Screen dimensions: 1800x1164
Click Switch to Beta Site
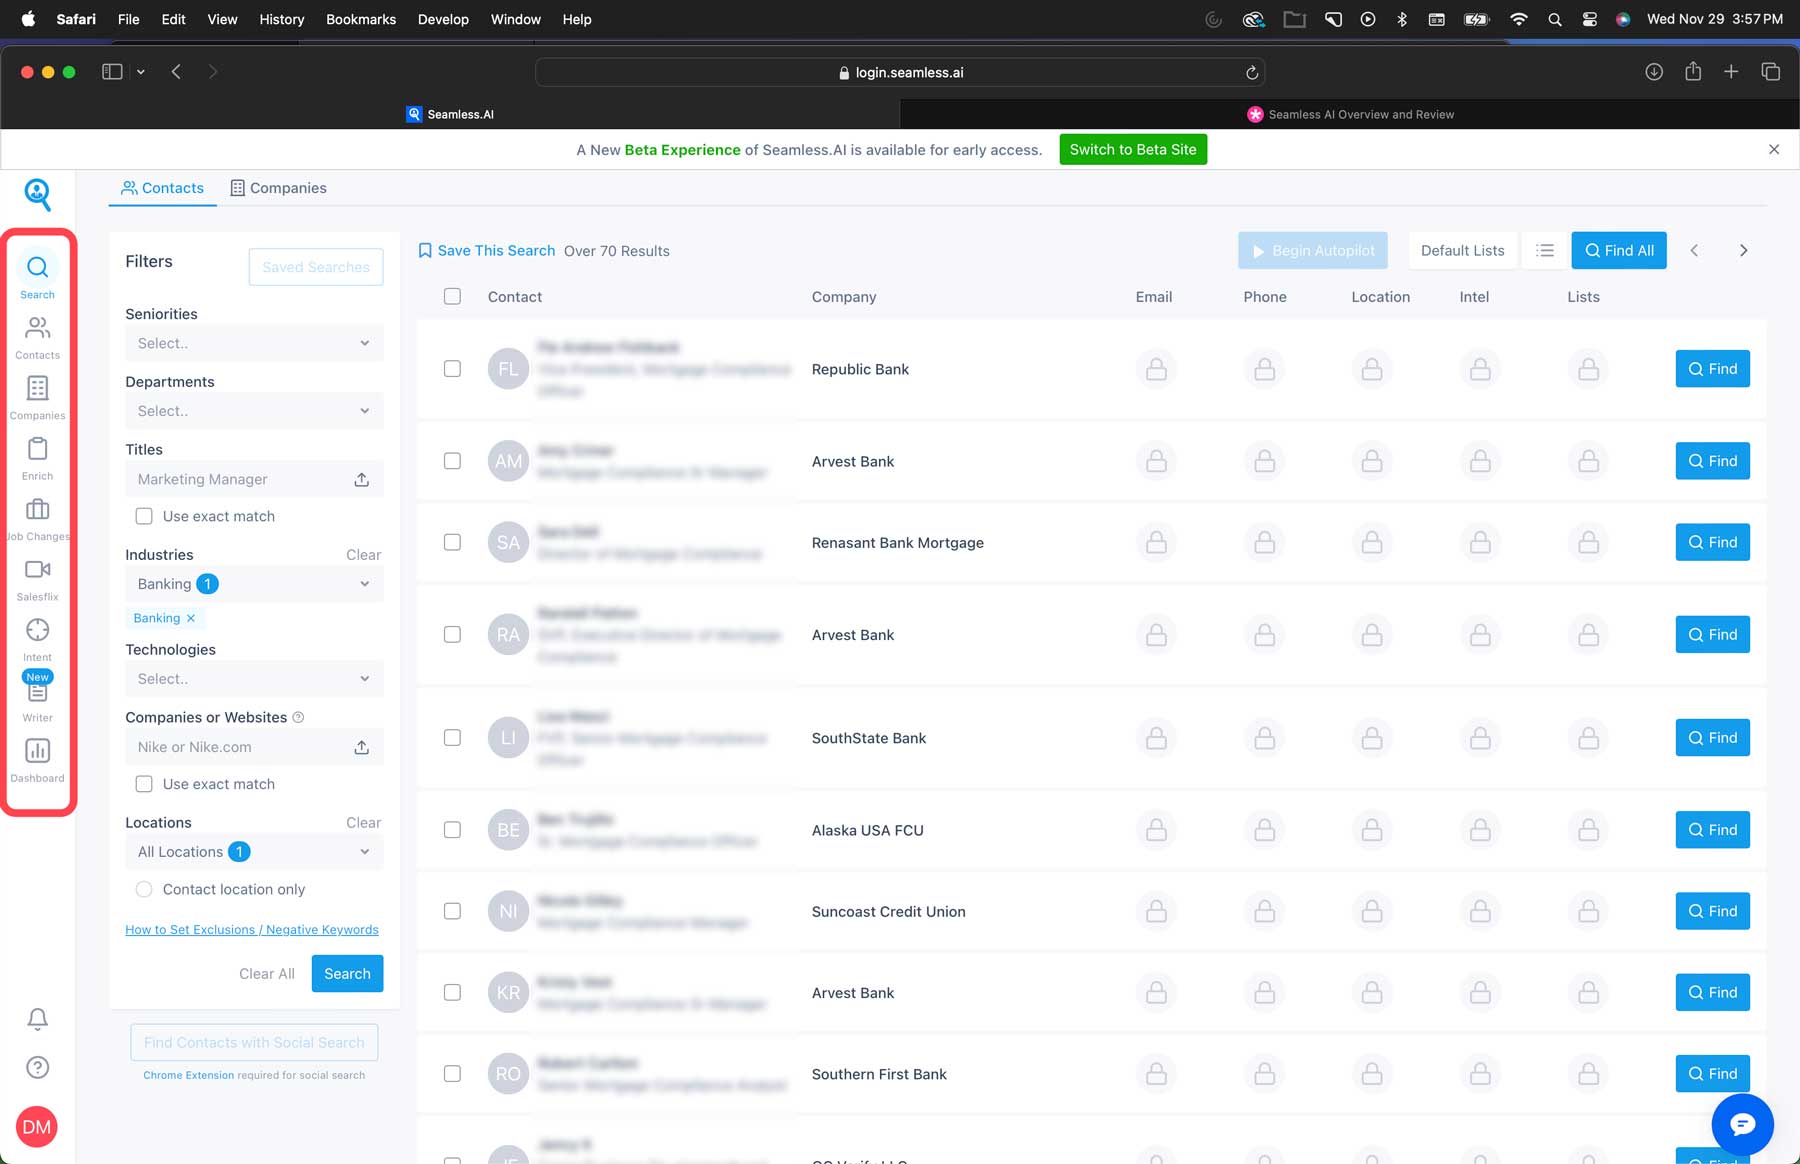coord(1132,149)
